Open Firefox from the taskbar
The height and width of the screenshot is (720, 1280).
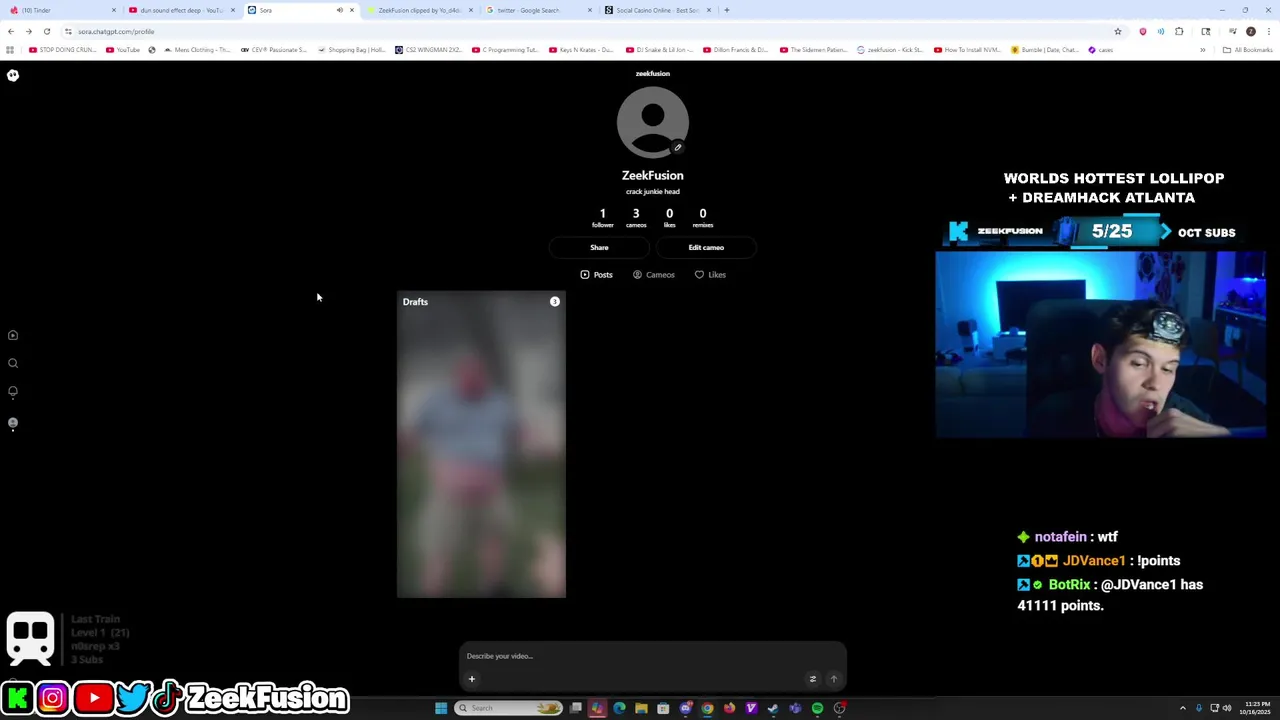click(x=729, y=708)
